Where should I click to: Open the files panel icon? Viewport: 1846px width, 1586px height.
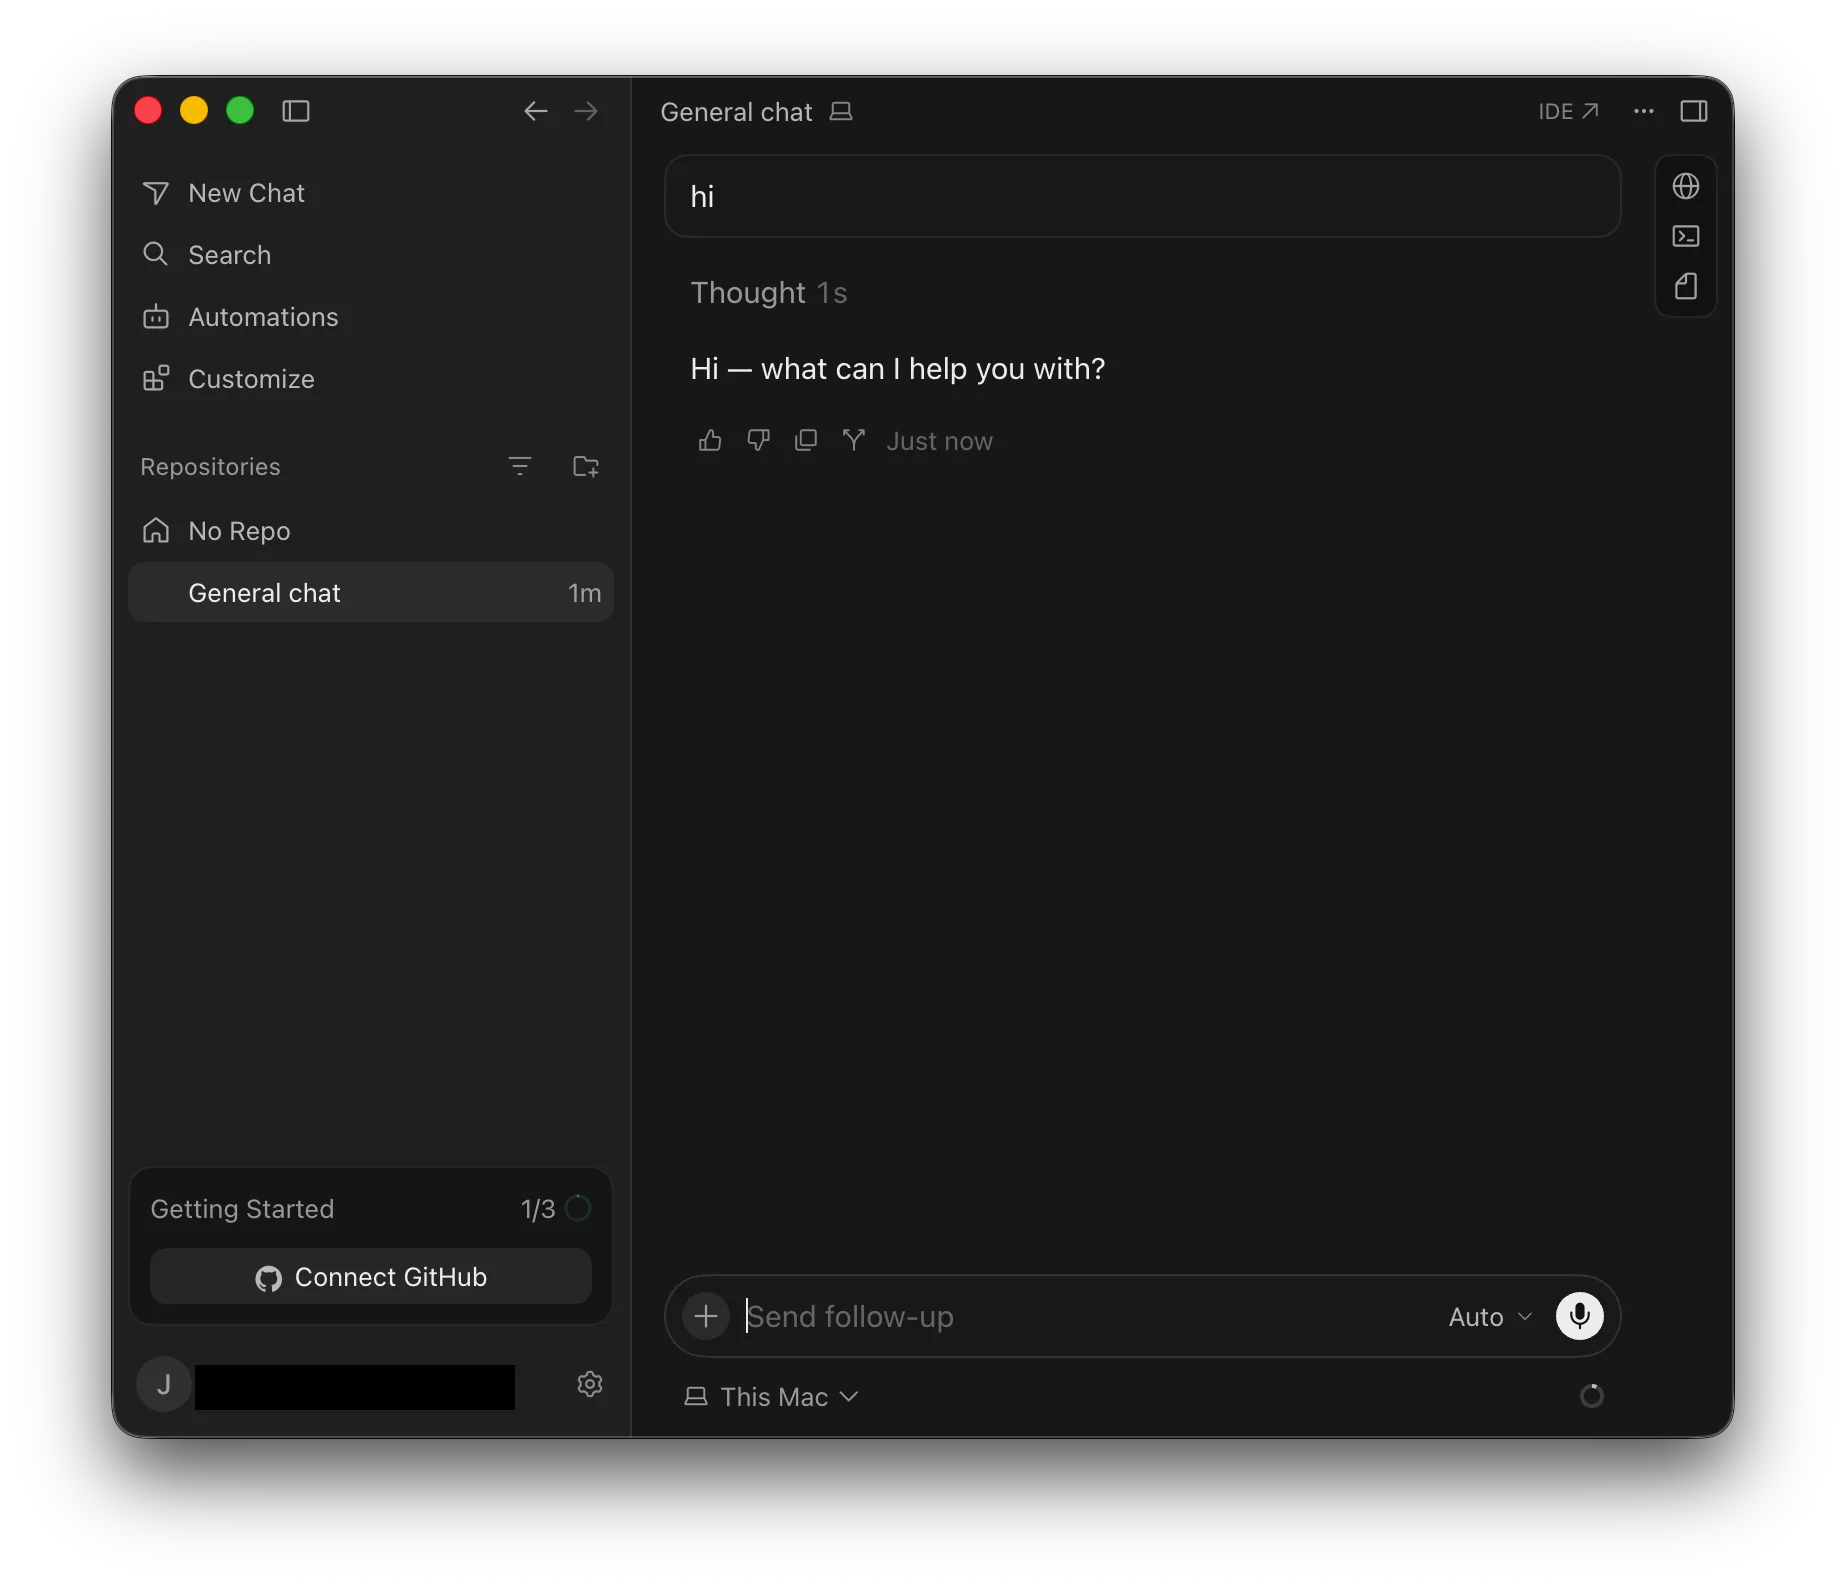click(1686, 287)
